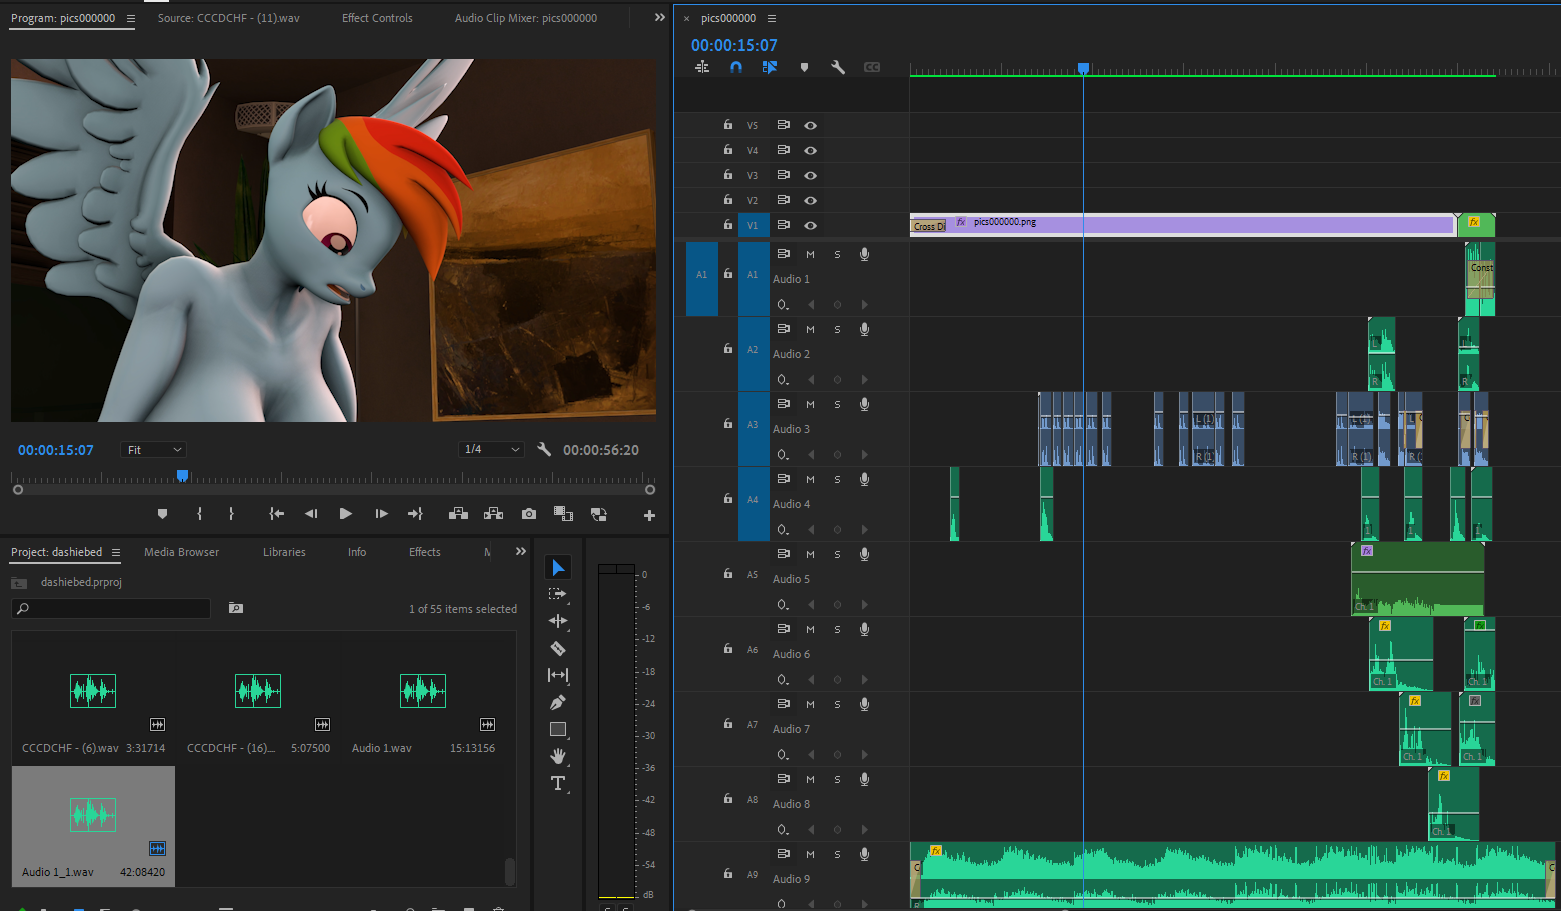1561x911 pixels.
Task: Open Timeline Display Settings wrench
Action: pos(838,67)
